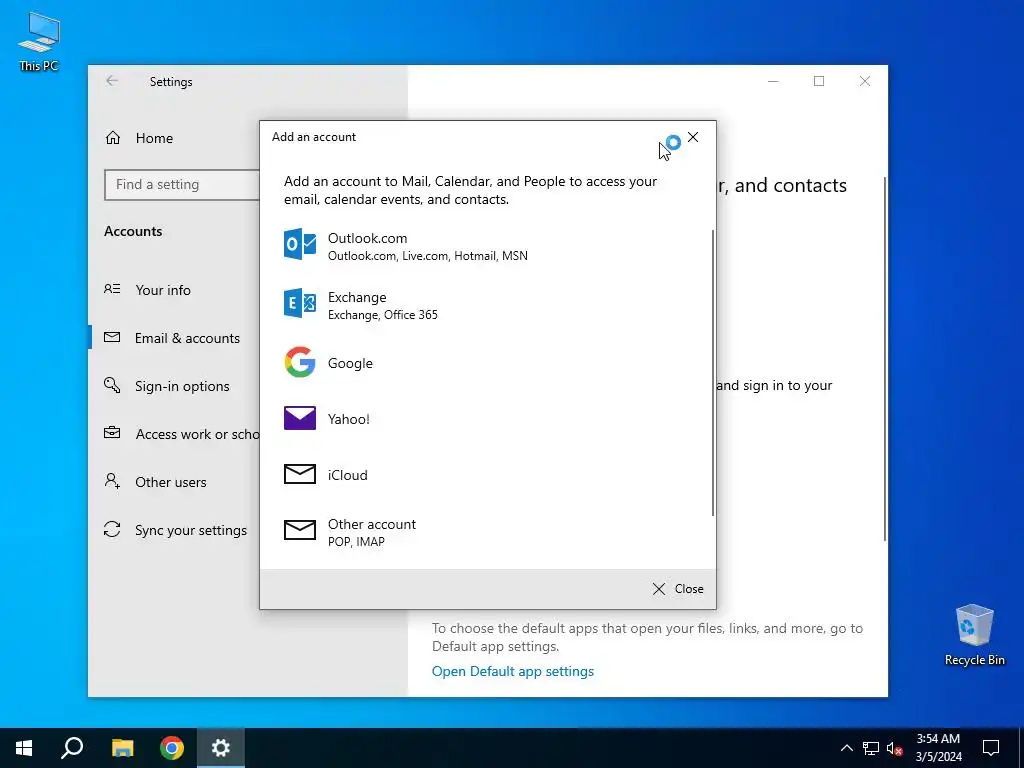This screenshot has height=768, width=1024.
Task: Open Other users settings page
Action: tap(170, 482)
